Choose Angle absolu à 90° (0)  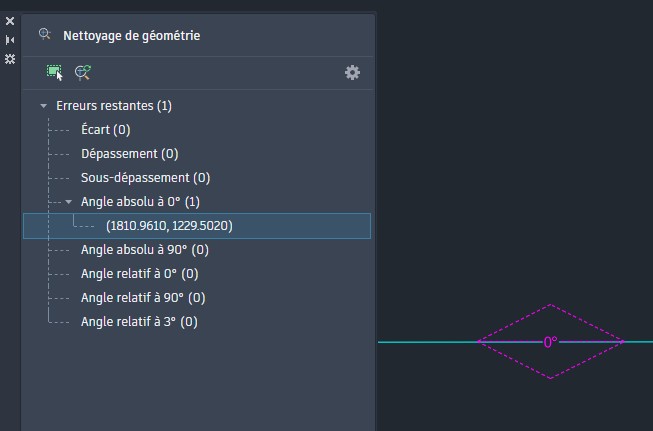(x=144, y=250)
